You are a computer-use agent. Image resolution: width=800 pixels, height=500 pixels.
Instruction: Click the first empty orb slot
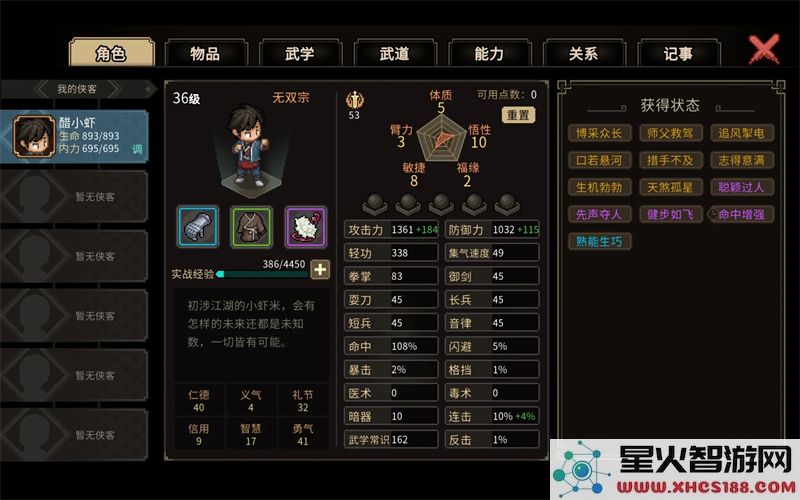(x=375, y=204)
